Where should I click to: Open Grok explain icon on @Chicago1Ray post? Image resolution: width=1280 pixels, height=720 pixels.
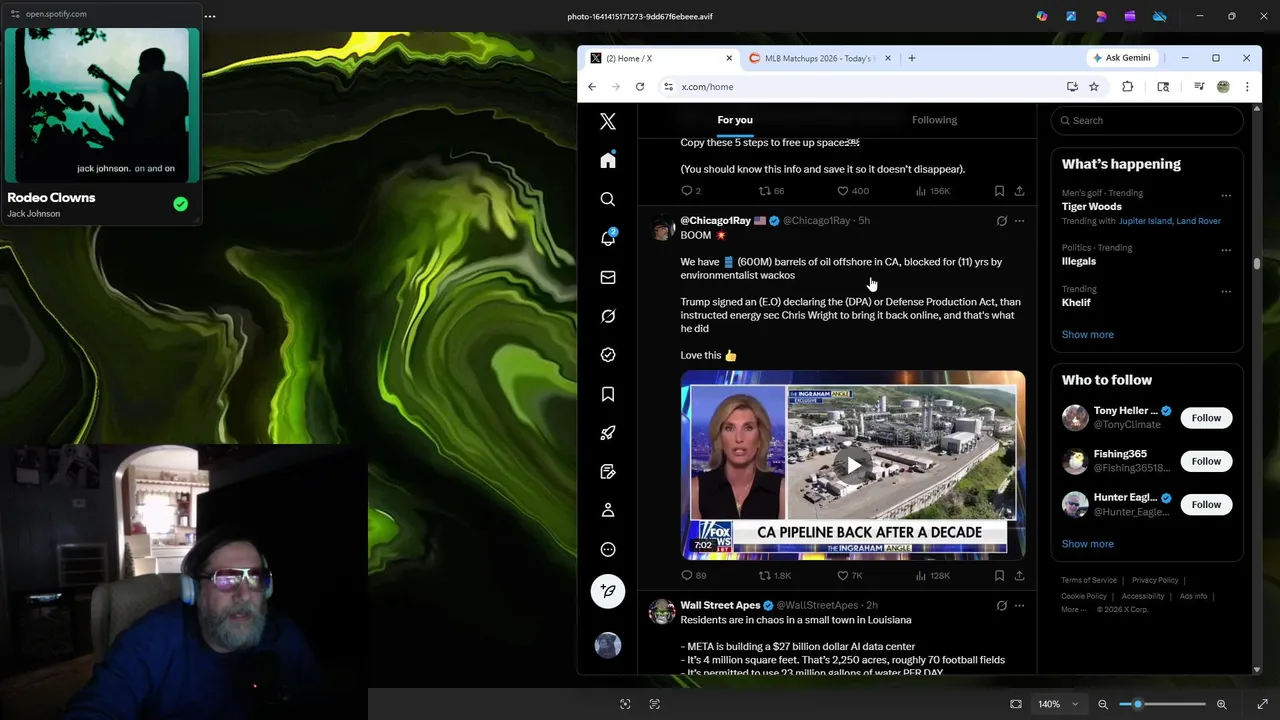pos(1001,221)
